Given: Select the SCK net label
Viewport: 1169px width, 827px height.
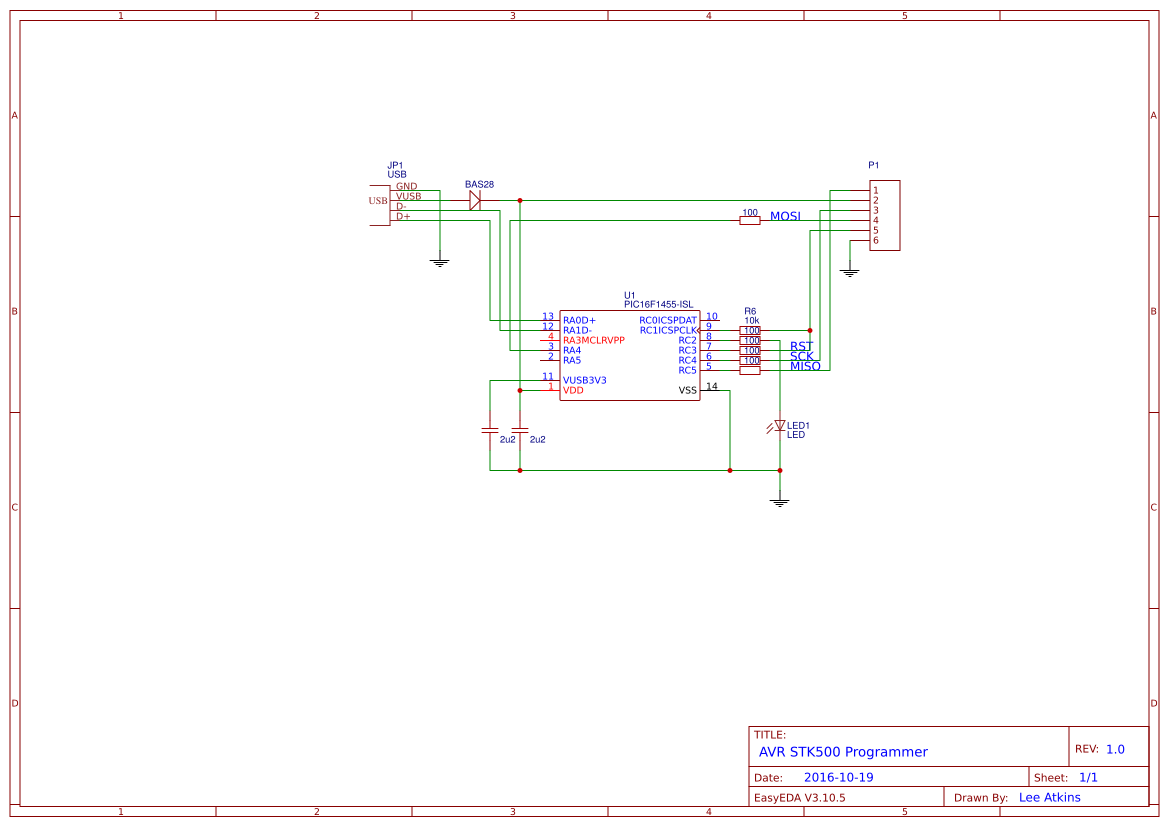Looking at the screenshot, I should (x=802, y=356).
